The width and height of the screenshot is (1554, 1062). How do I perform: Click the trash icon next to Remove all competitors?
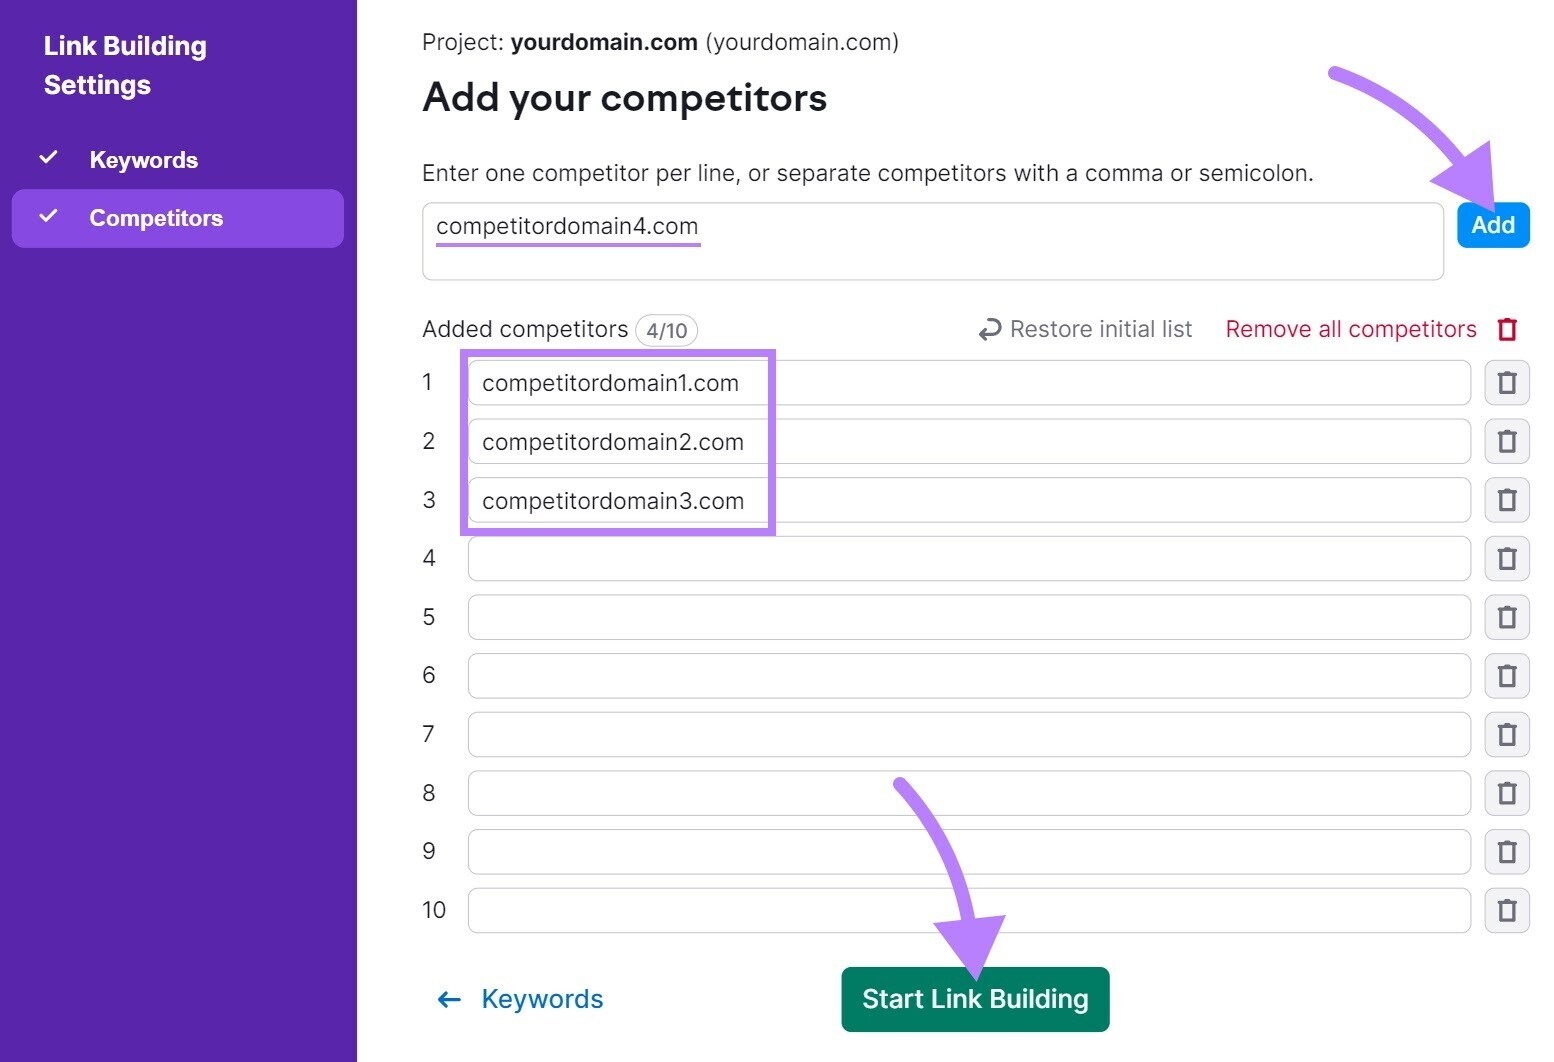1507,328
